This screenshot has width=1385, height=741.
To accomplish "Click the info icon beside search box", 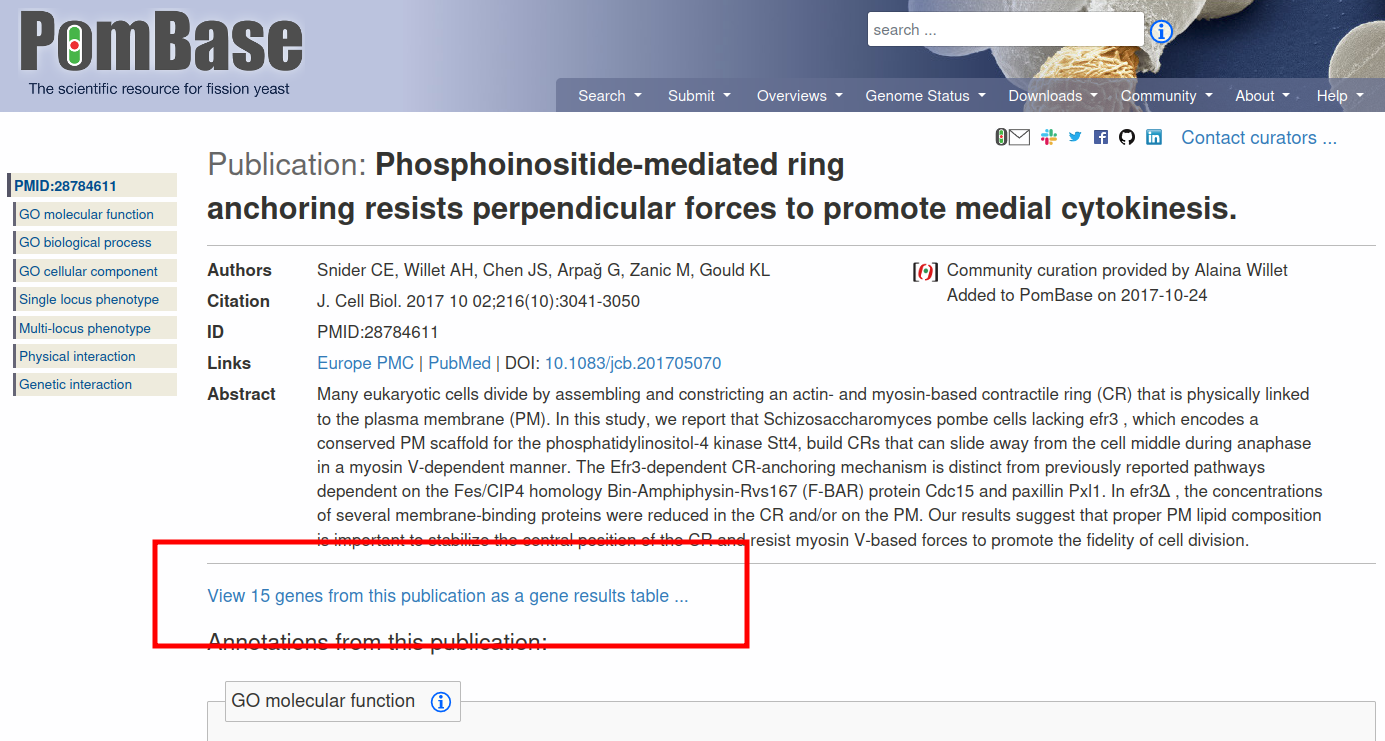I will 1161,31.
